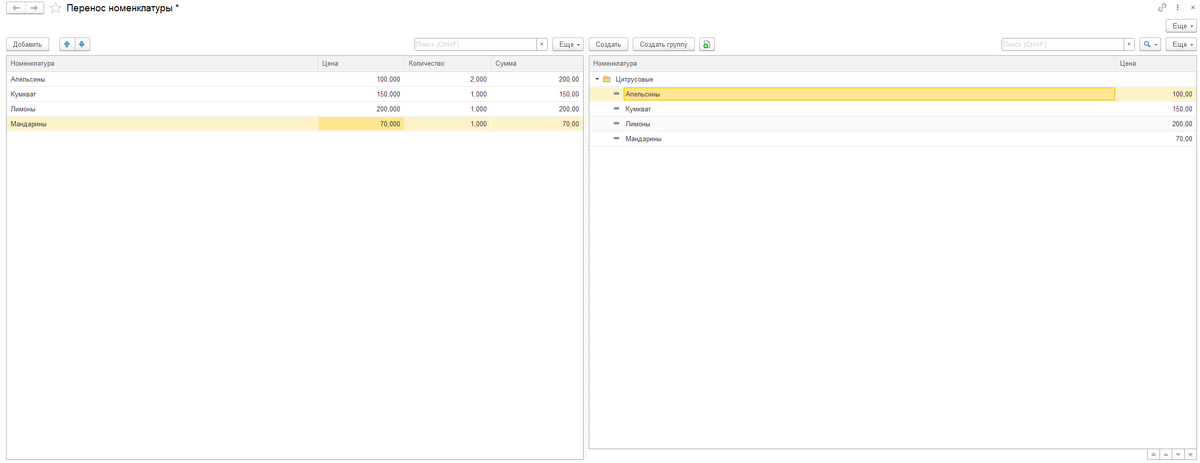Select the Кумкват row in left table
The height and width of the screenshot is (463, 1200).
pos(295,94)
